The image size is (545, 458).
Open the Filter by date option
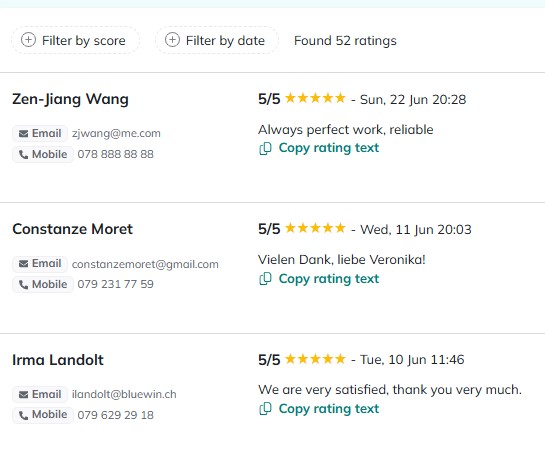(x=217, y=40)
